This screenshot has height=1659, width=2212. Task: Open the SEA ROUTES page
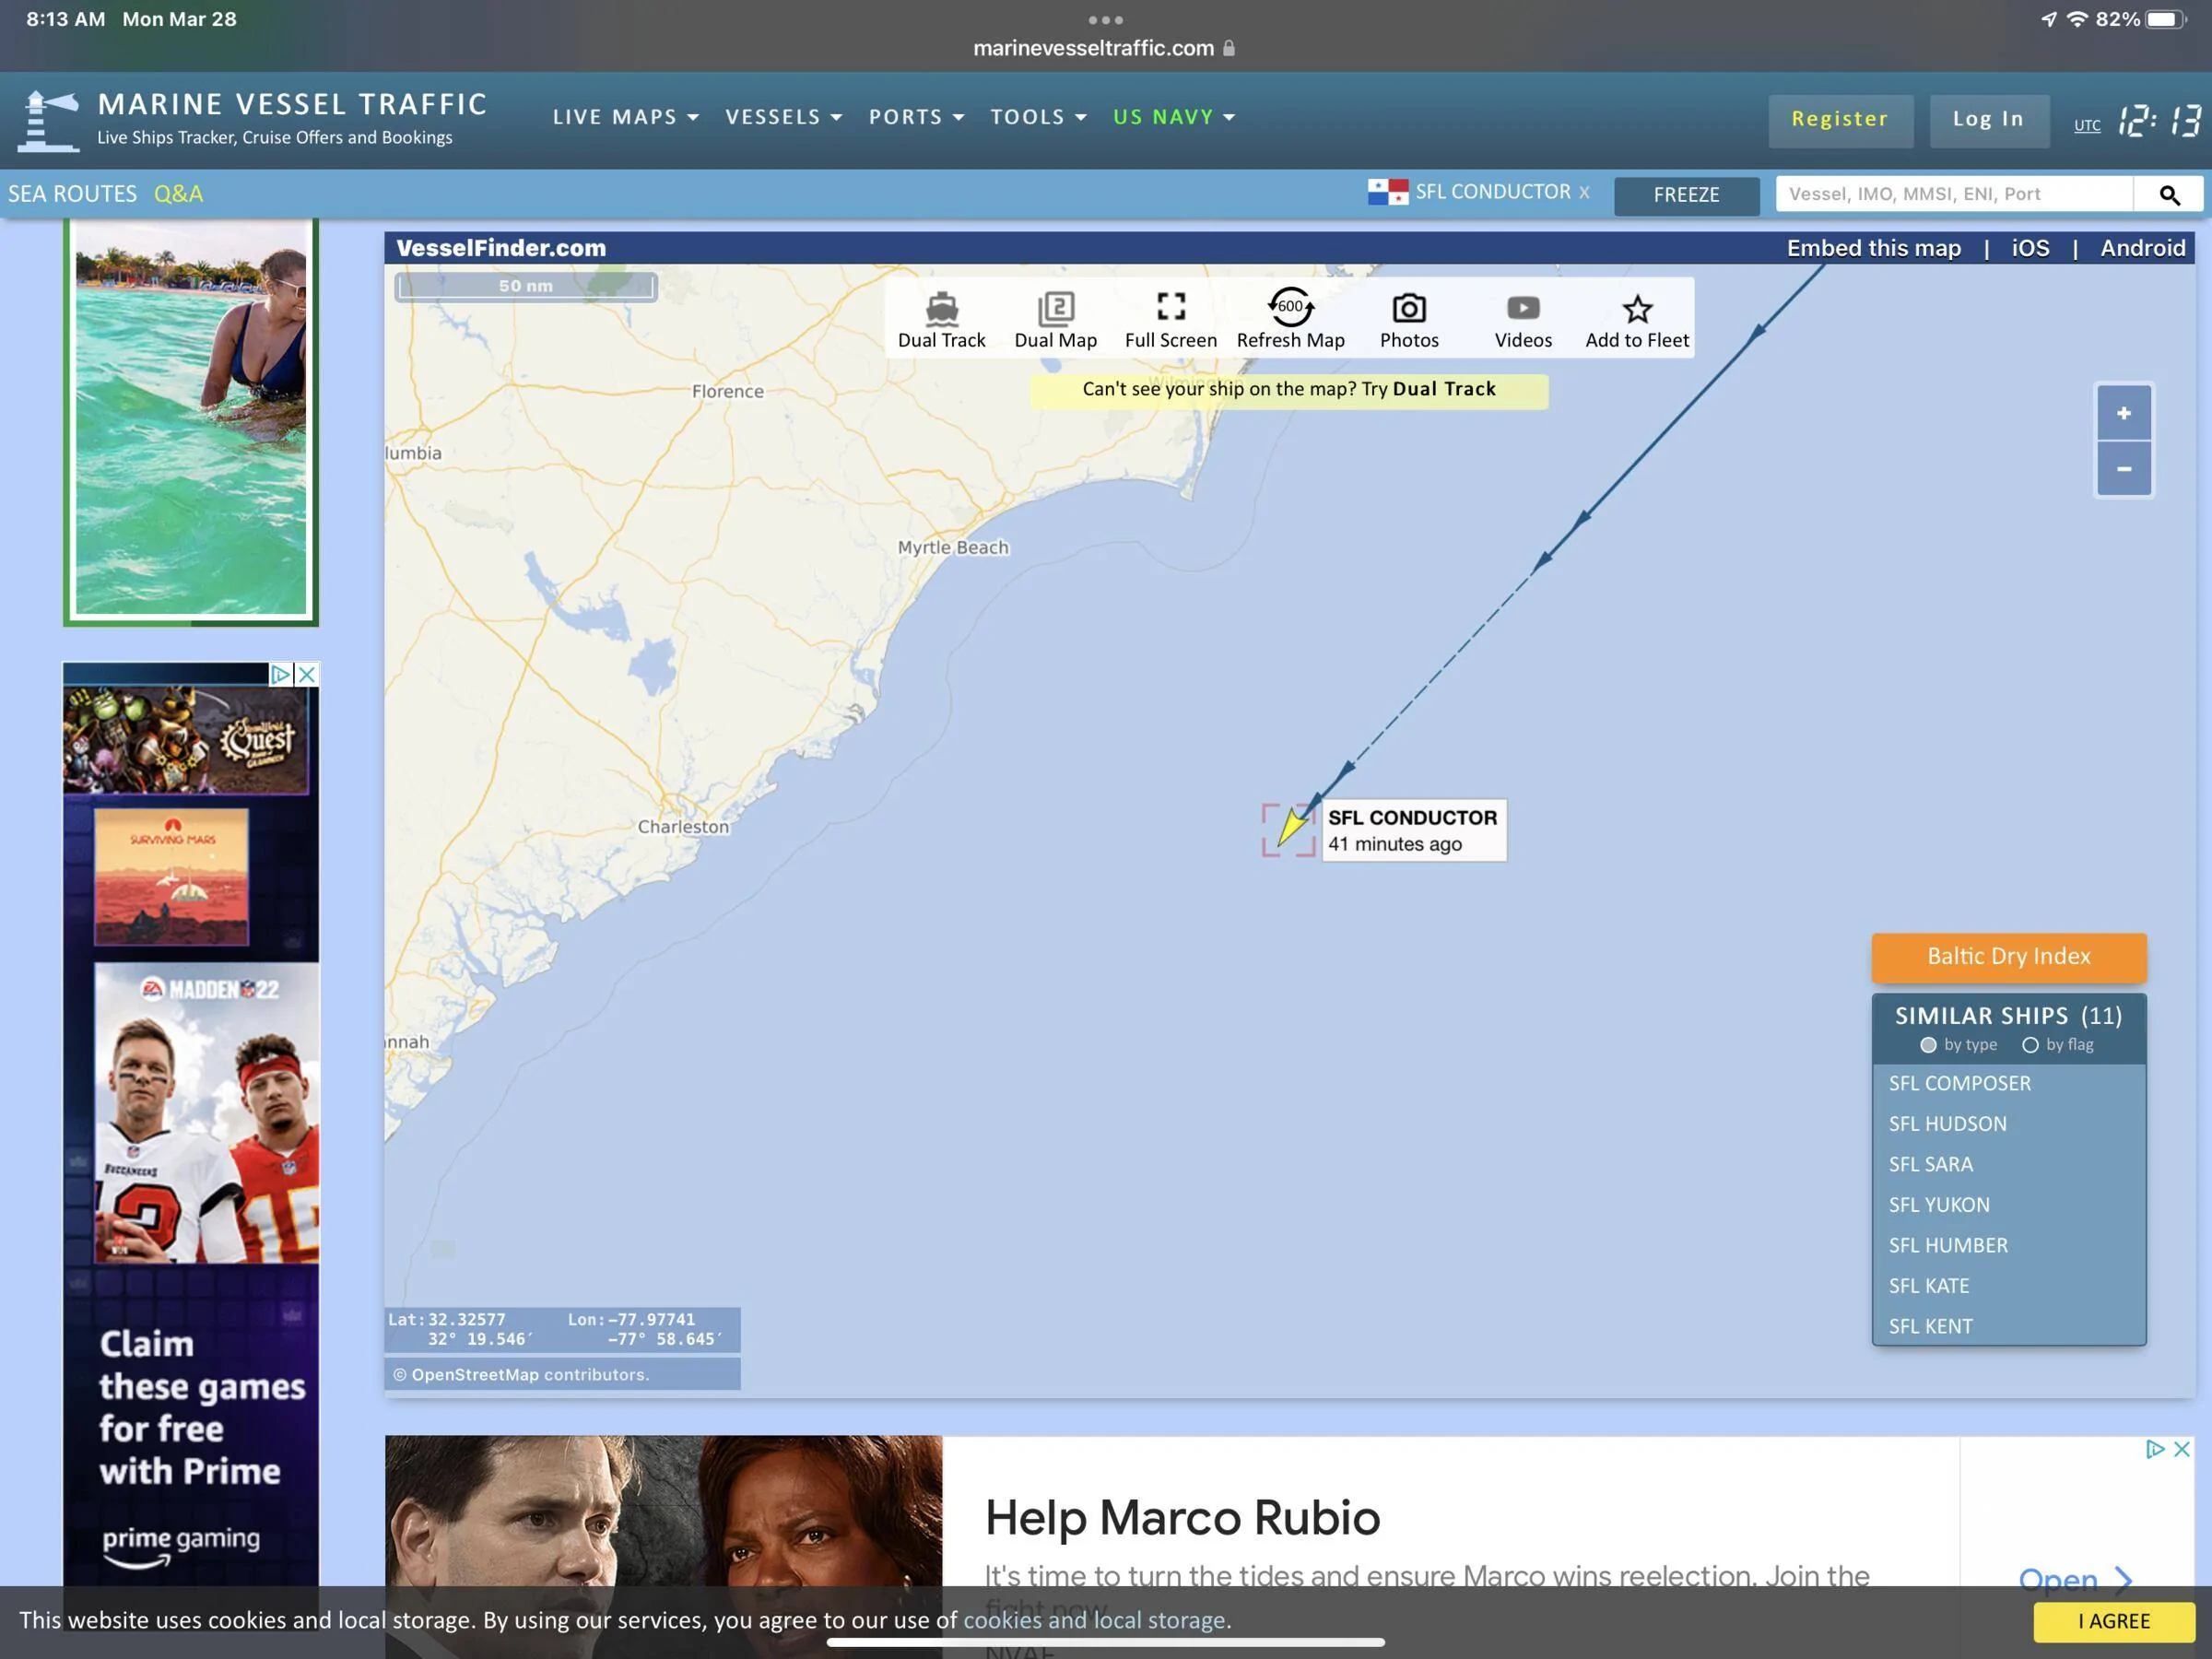(x=73, y=194)
